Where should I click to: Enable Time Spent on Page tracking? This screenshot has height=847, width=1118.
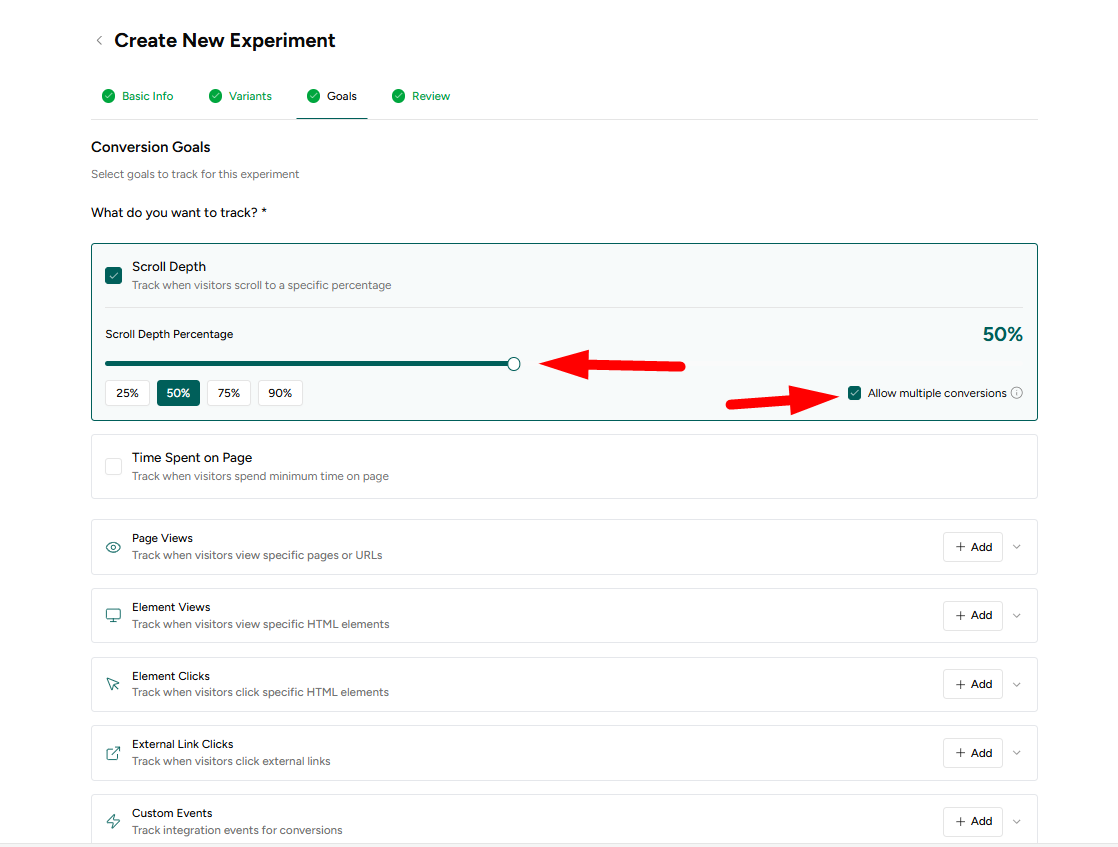(x=114, y=466)
